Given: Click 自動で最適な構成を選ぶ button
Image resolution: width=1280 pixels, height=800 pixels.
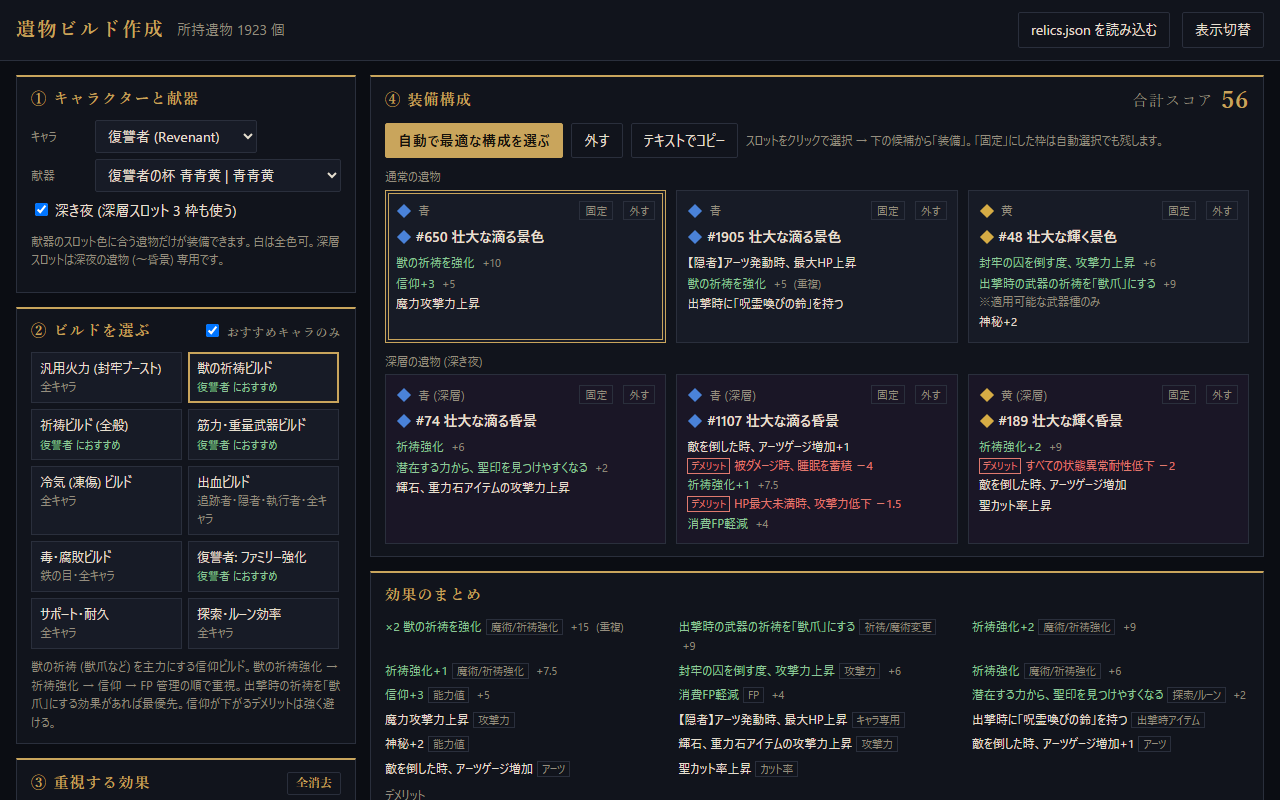Looking at the screenshot, I should 474,141.
